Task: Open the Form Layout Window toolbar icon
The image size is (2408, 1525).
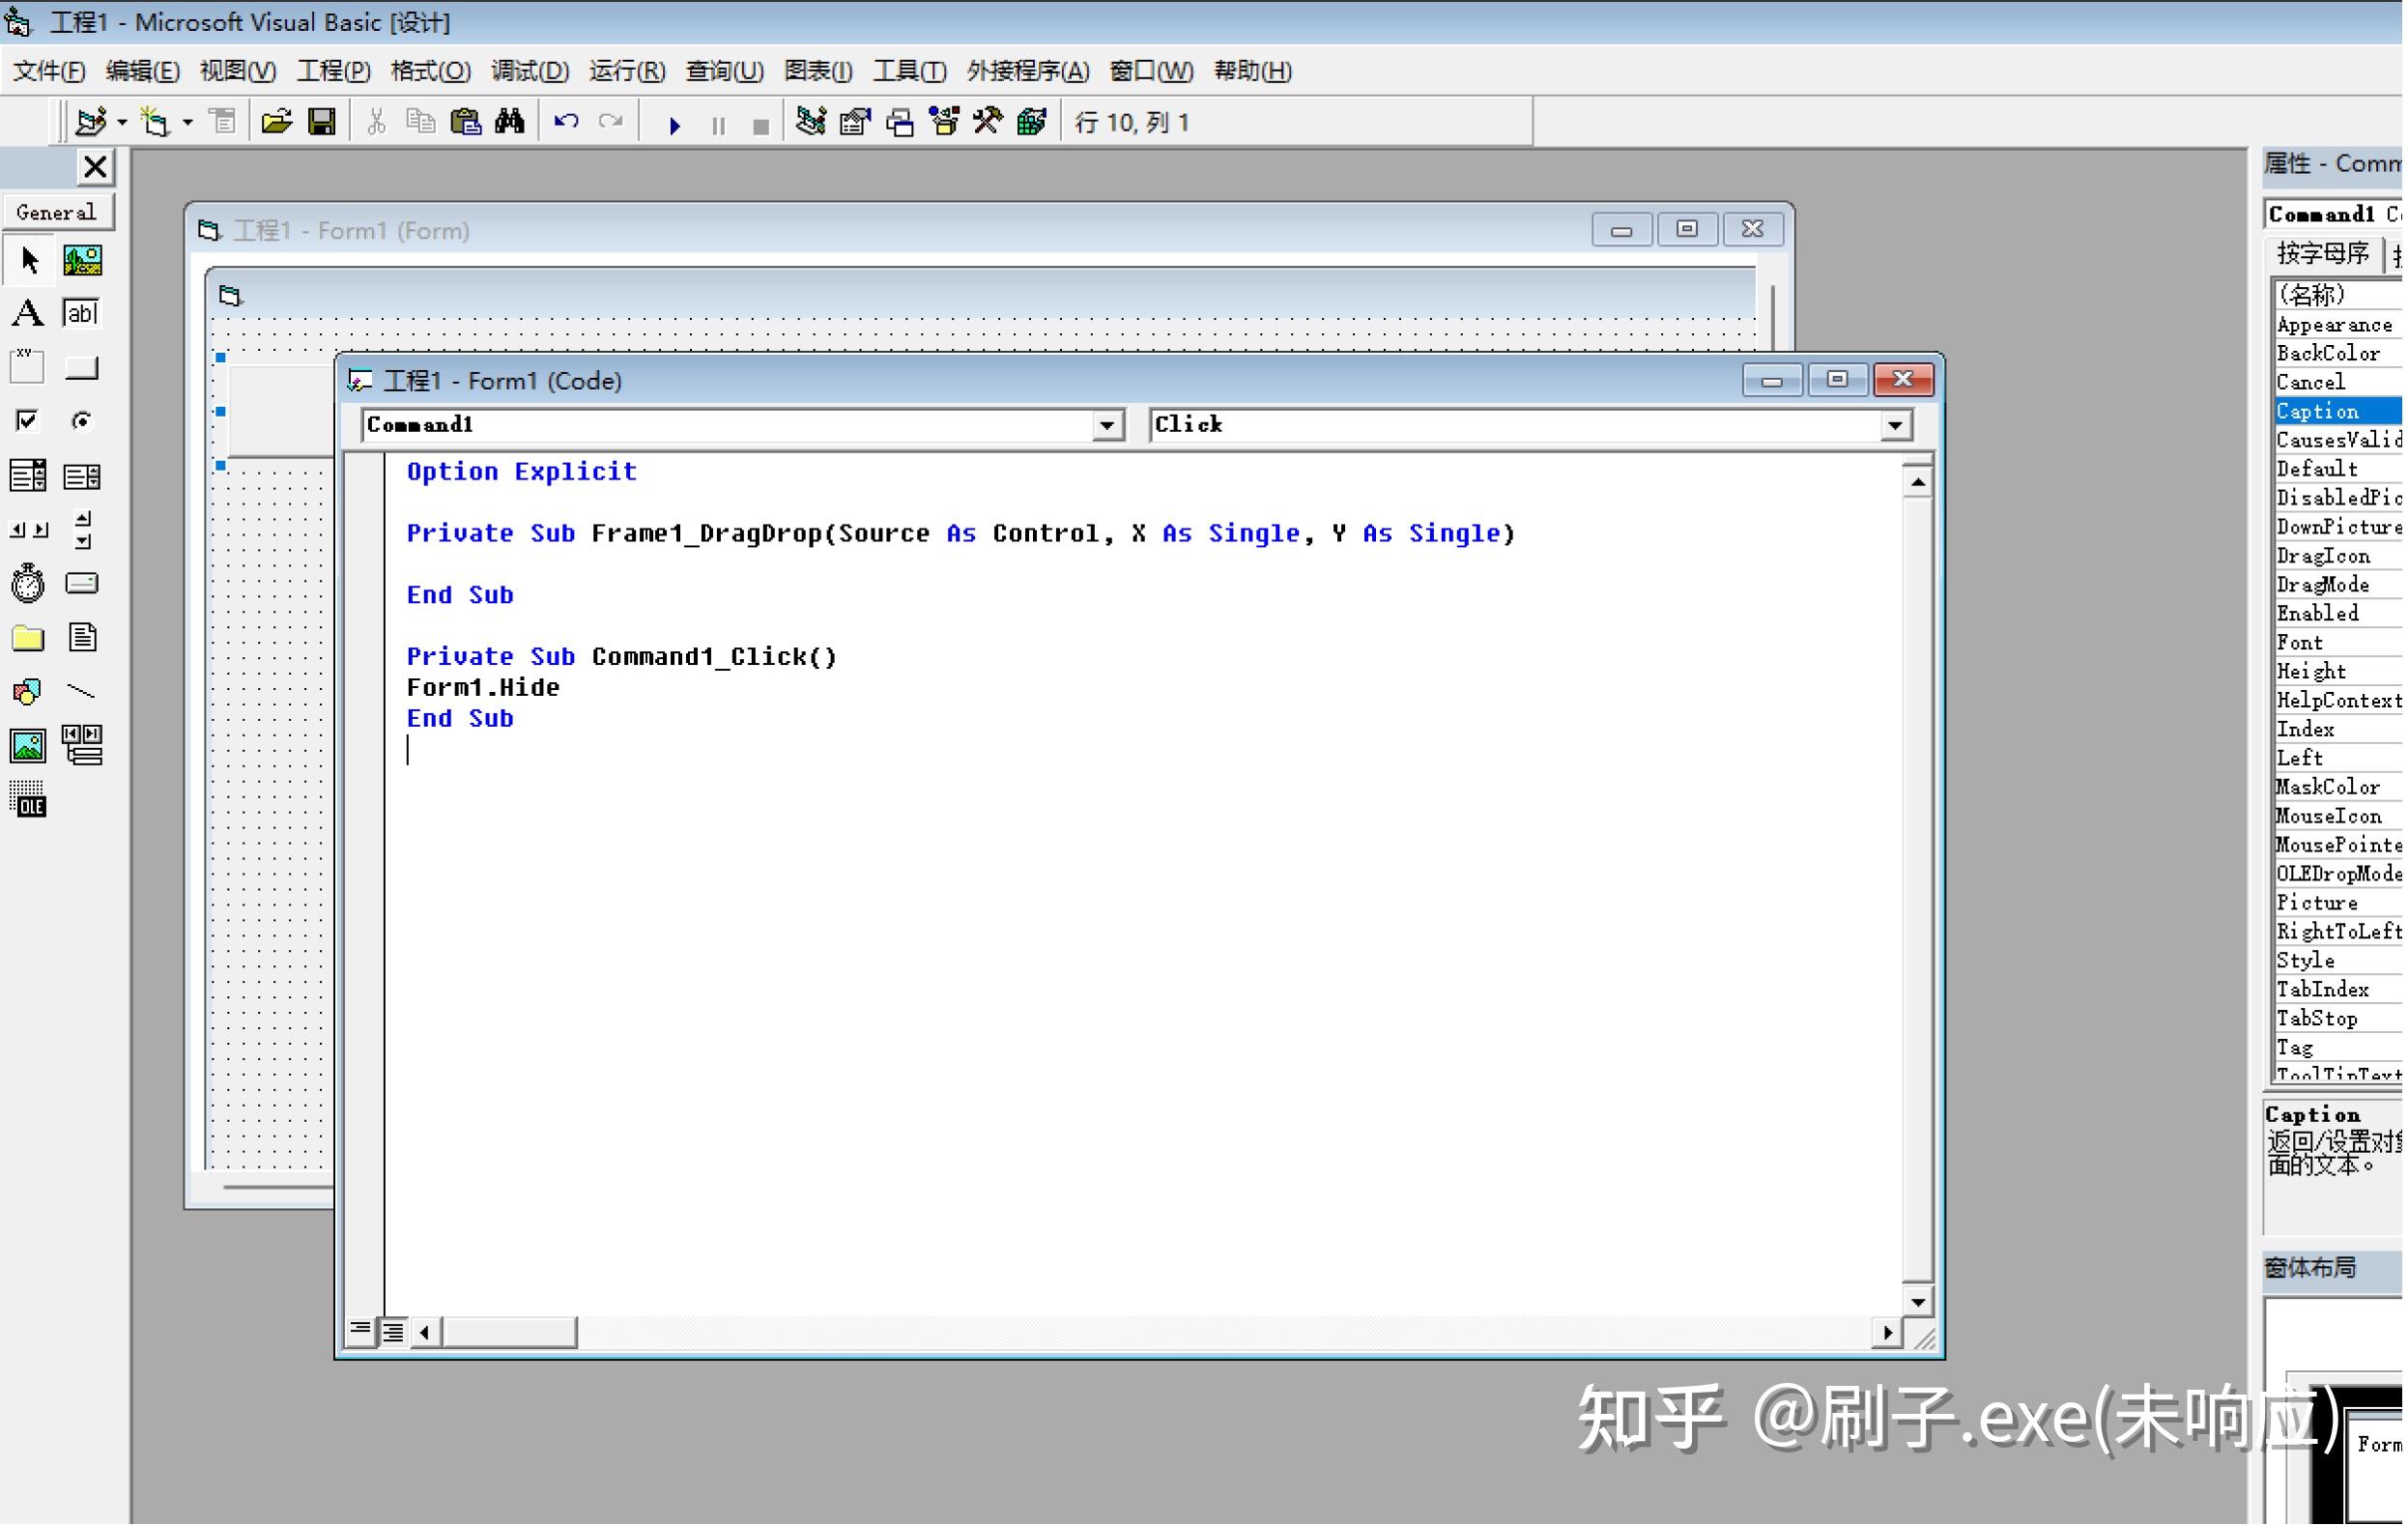Action: (898, 121)
